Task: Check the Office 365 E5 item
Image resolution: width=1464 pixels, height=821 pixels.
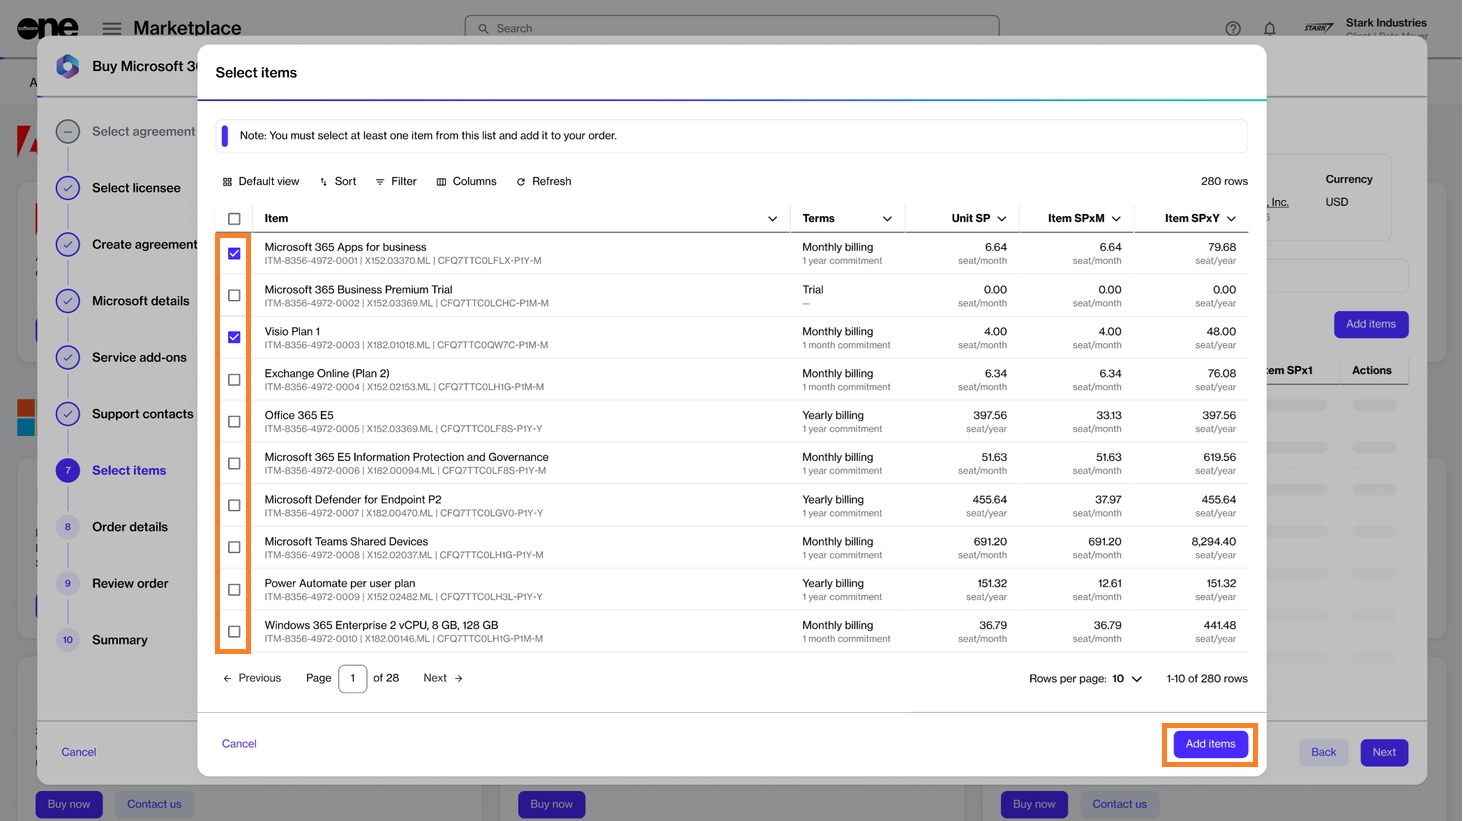Action: tap(234, 422)
